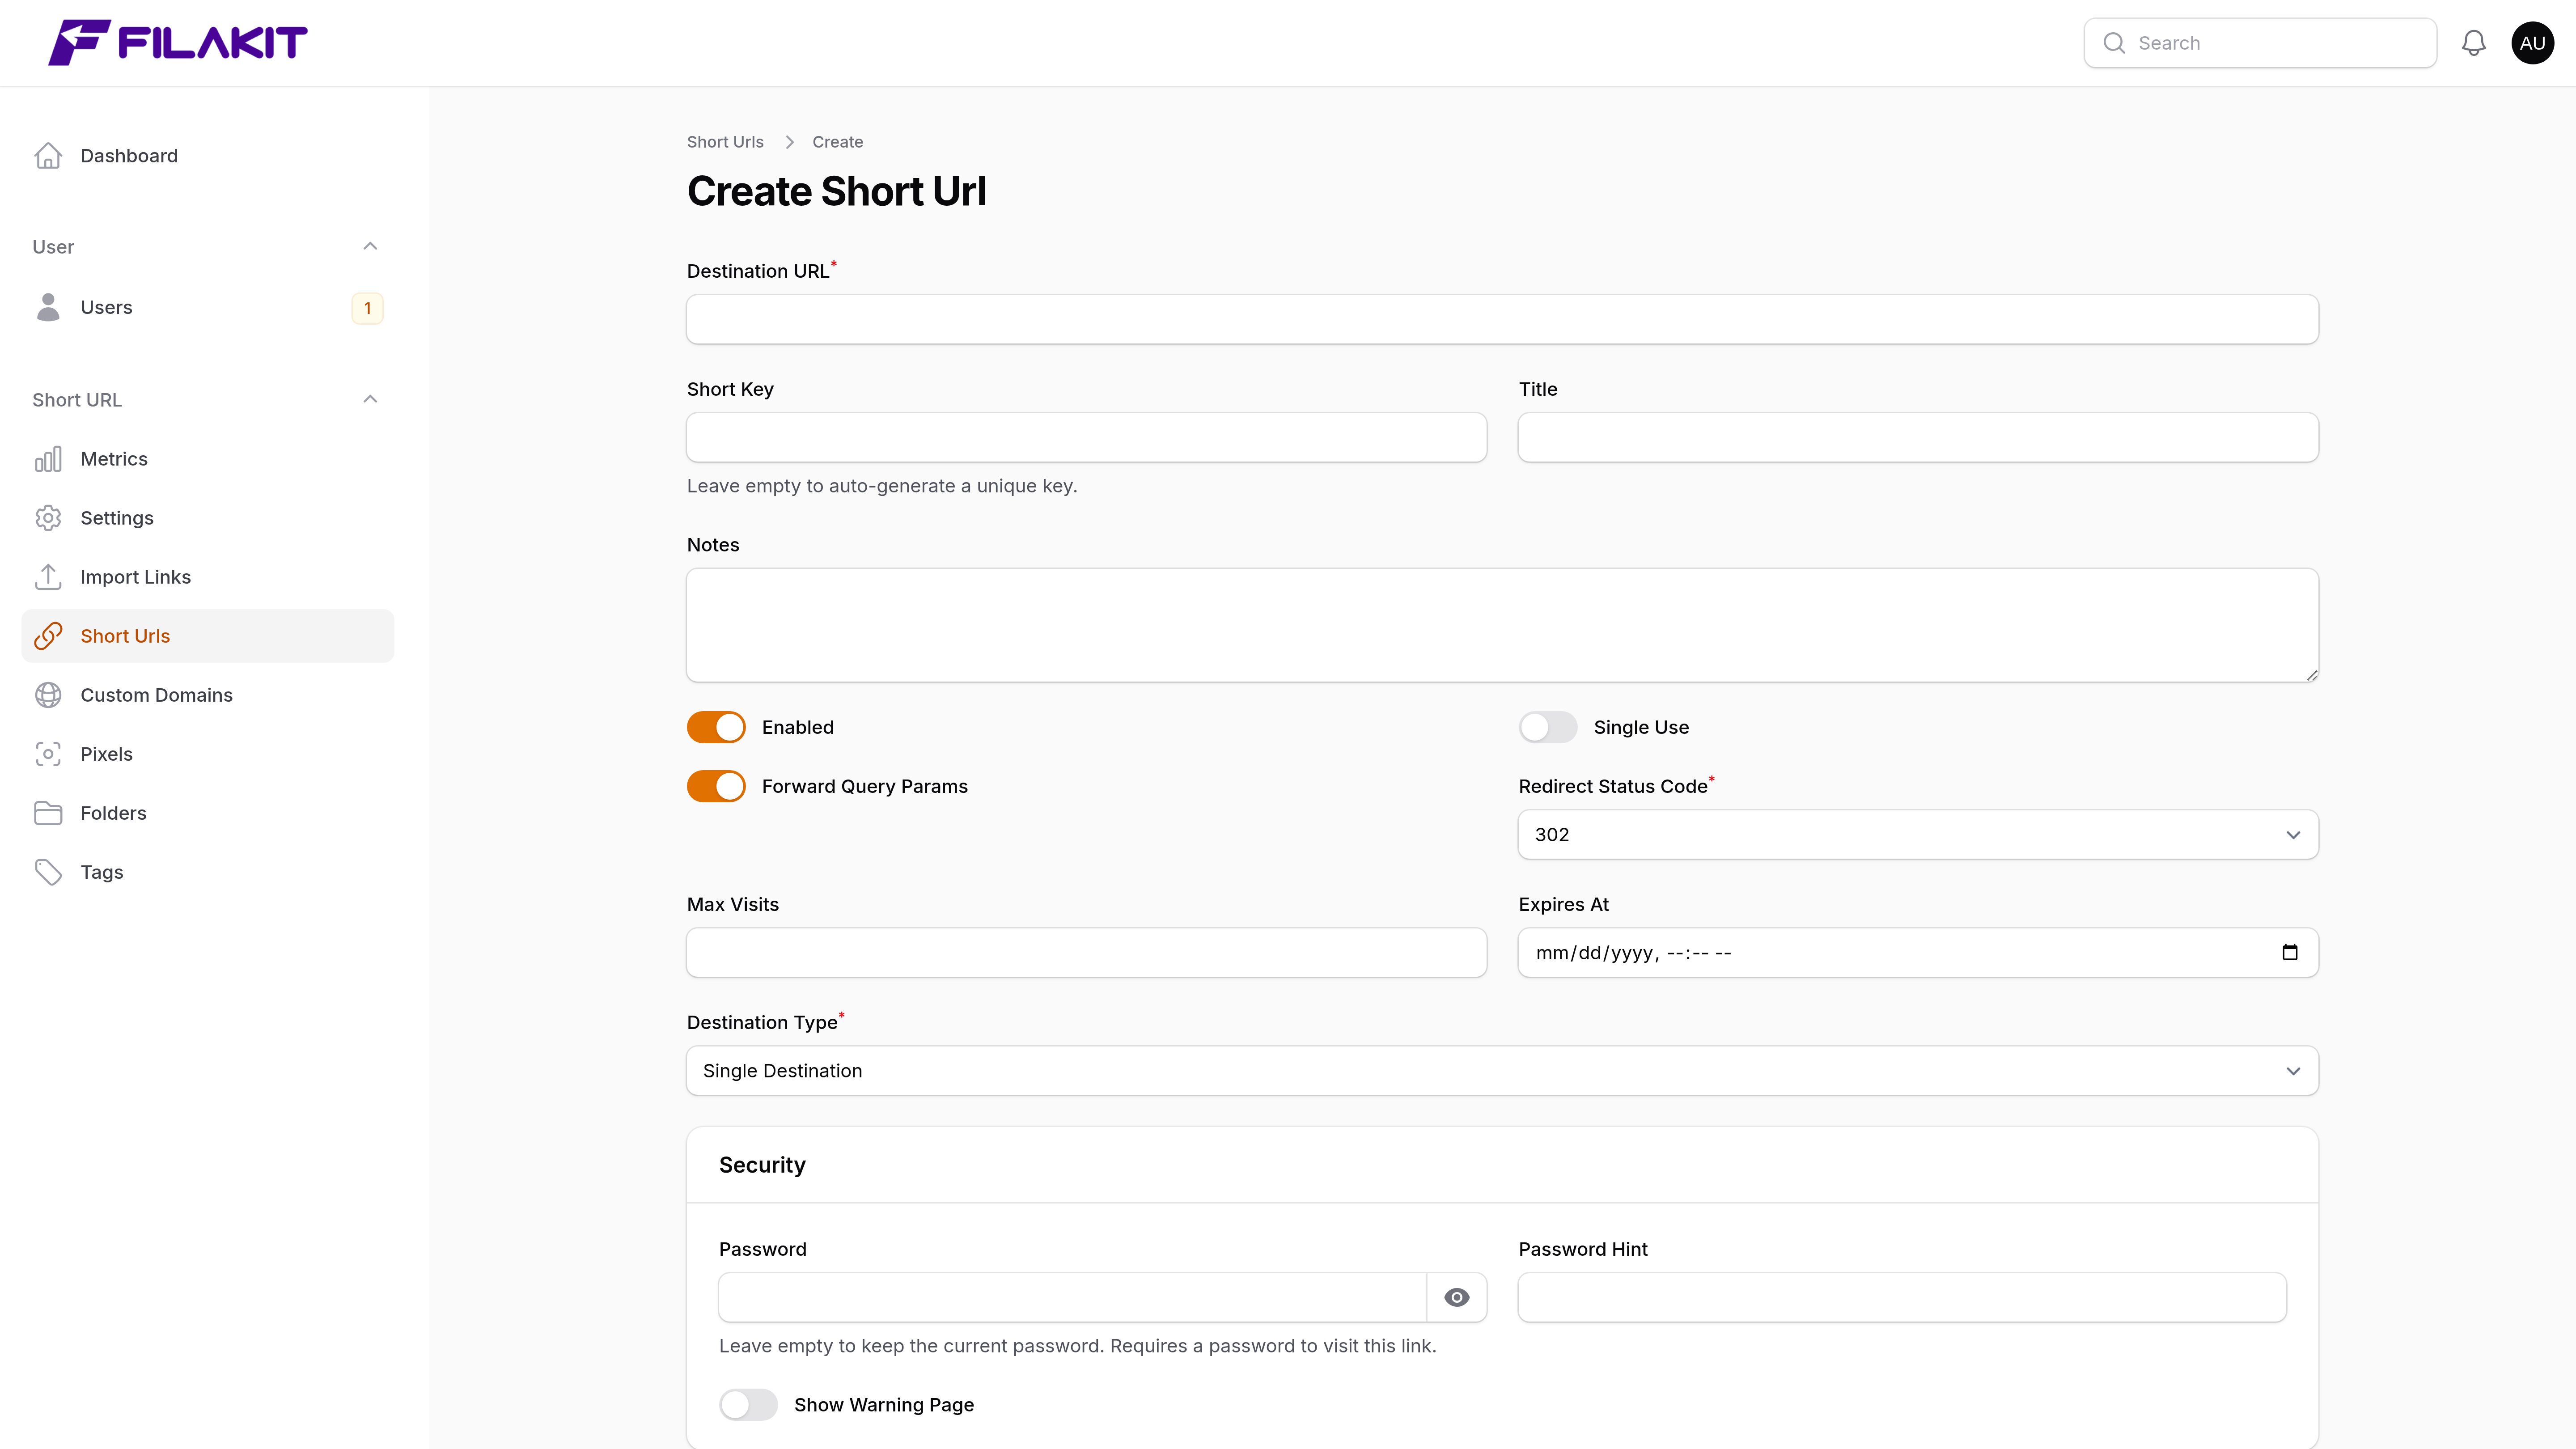Click the Forward Query Params label

coord(864,786)
